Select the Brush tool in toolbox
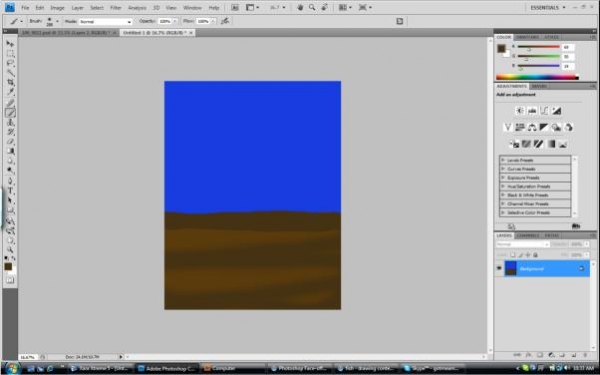The image size is (600, 375). [10, 112]
